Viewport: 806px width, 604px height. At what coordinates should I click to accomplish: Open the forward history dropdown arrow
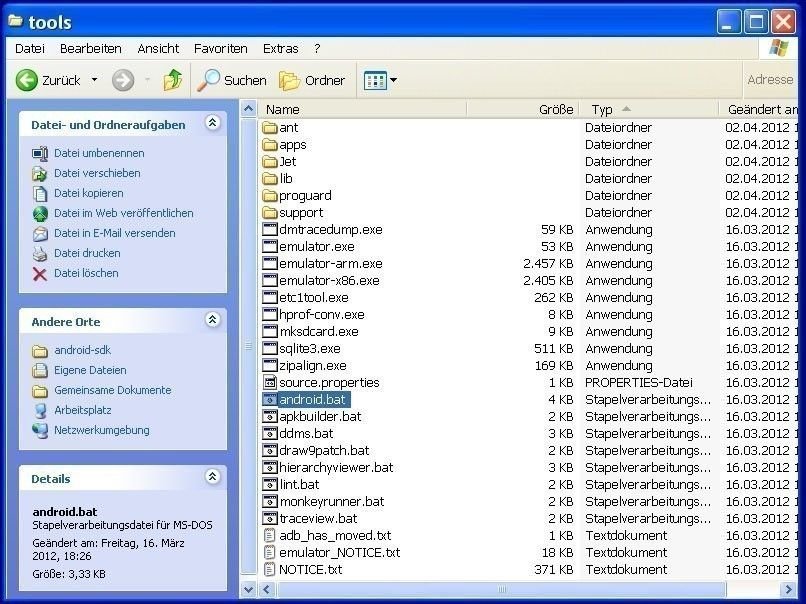click(x=148, y=80)
